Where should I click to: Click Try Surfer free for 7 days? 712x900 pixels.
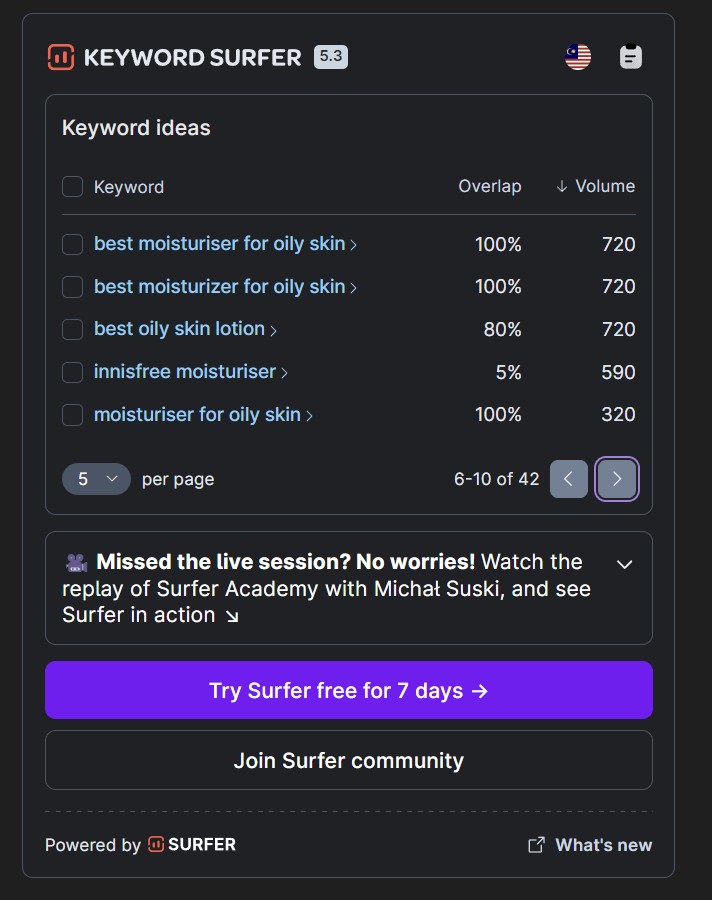pos(348,690)
